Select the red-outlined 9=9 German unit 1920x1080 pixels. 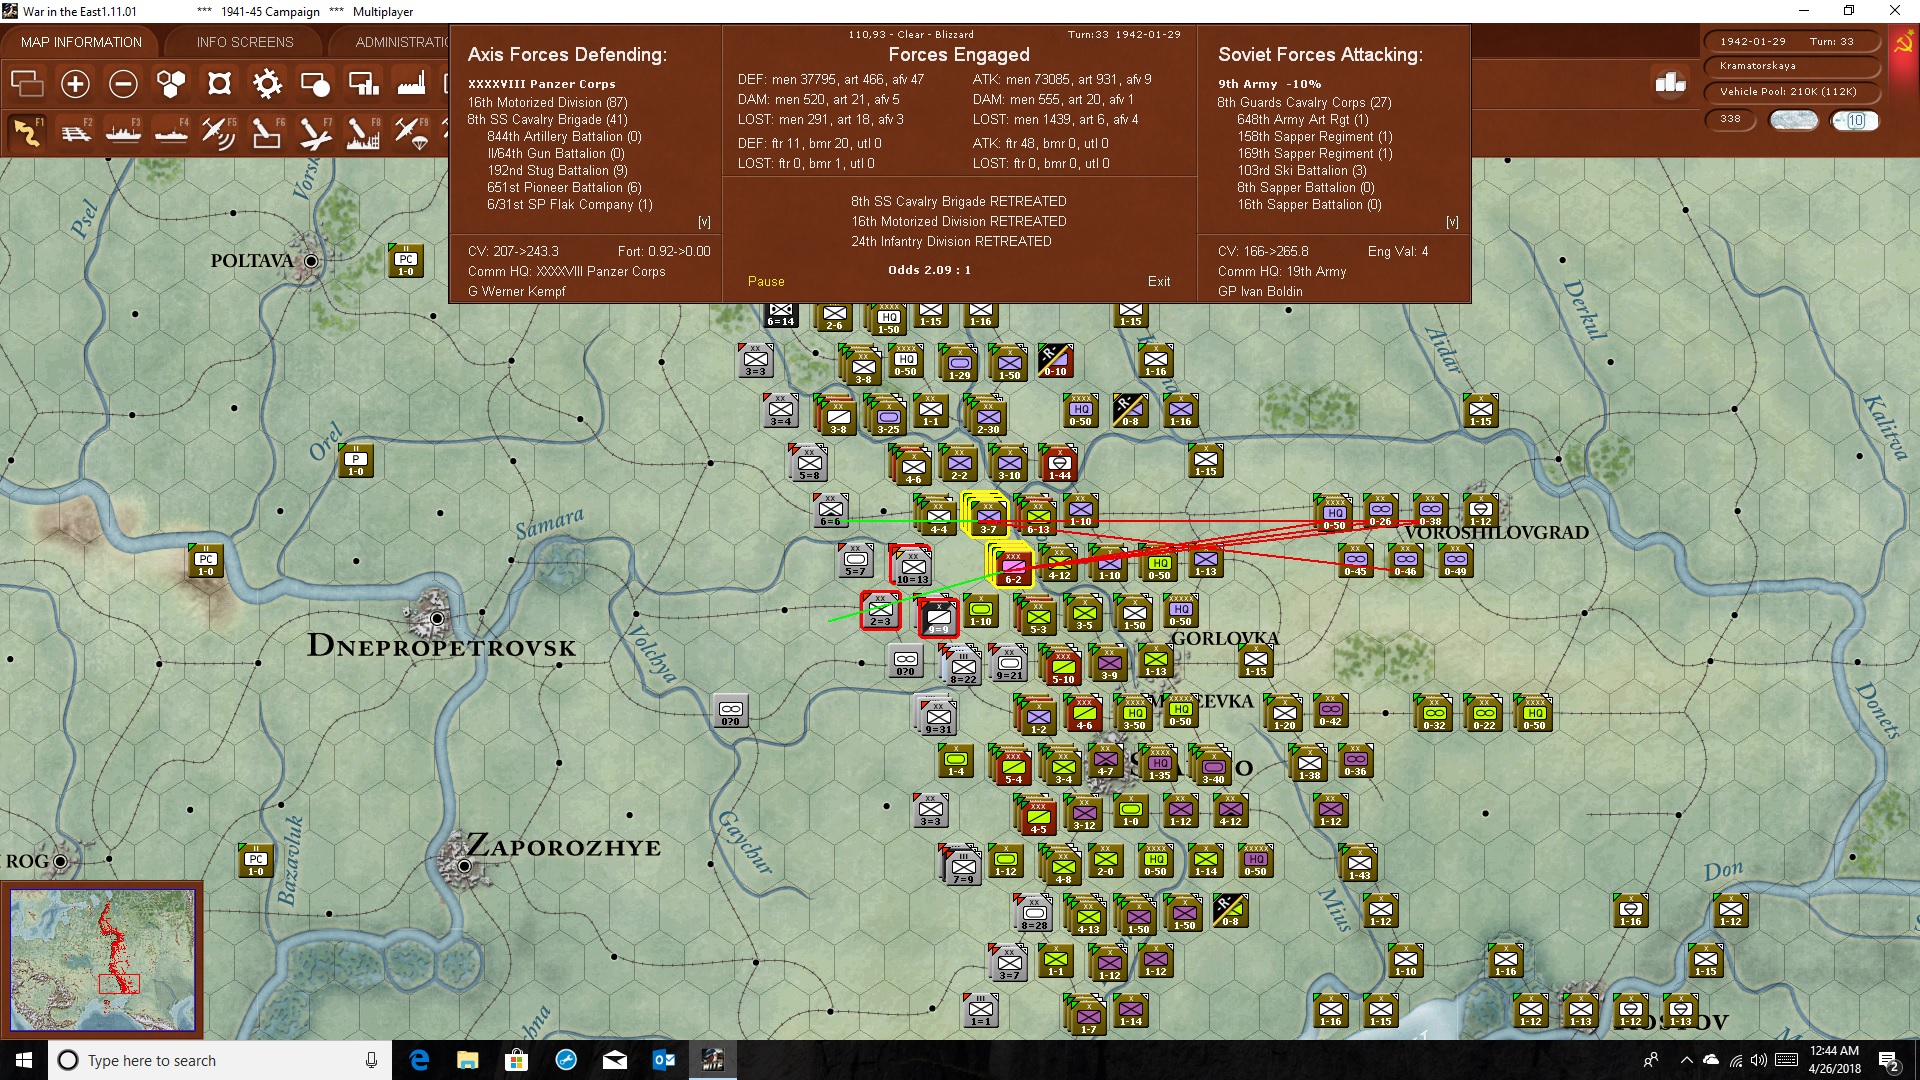(938, 617)
